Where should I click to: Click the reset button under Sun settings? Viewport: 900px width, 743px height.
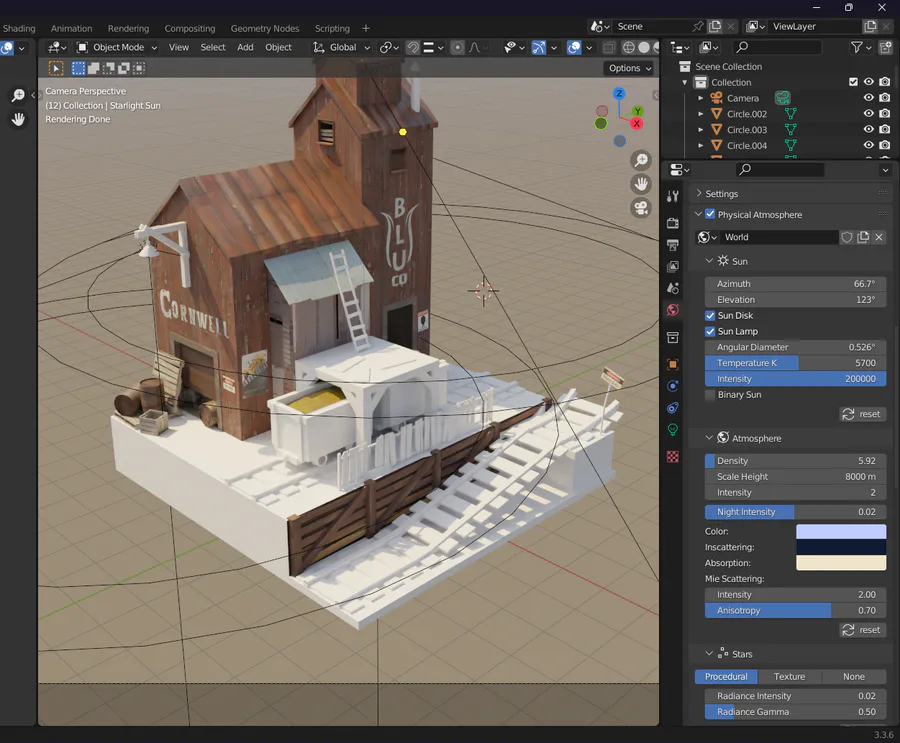[x=862, y=414]
